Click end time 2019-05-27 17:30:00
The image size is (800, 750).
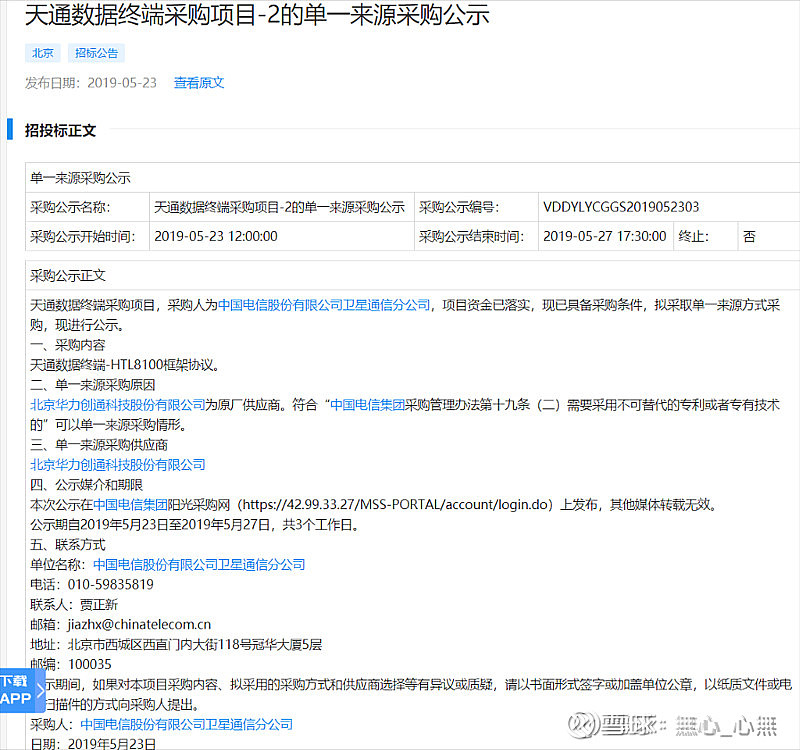click(x=605, y=236)
